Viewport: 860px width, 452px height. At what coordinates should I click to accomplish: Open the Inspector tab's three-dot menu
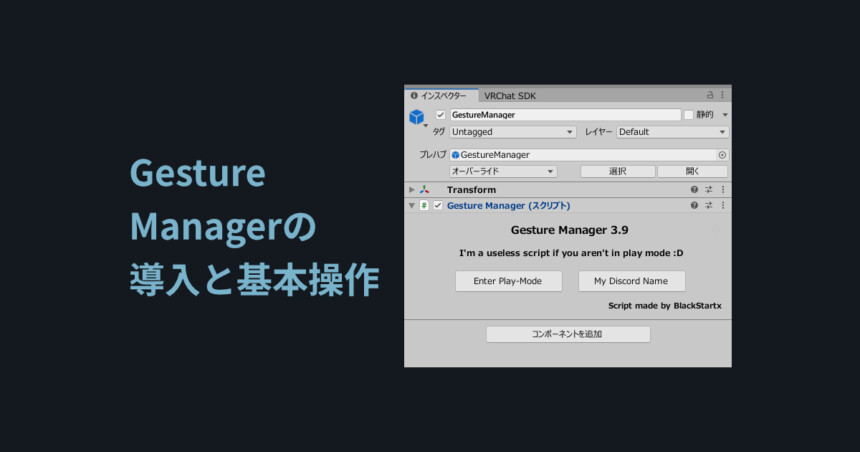[722, 95]
